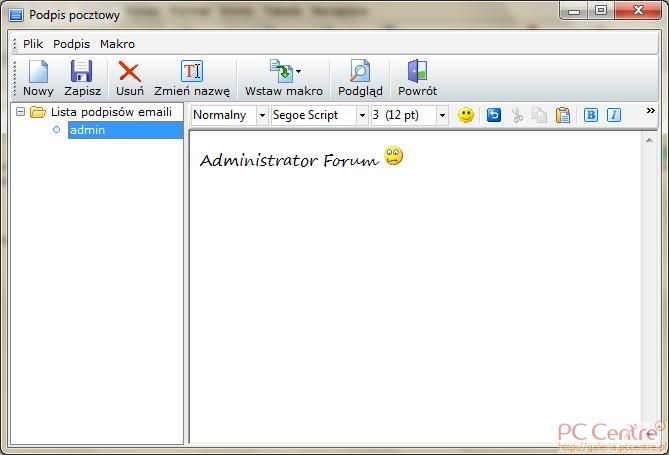The height and width of the screenshot is (455, 669).
Task: Click the confused emoticon in the signature
Action: click(x=393, y=156)
